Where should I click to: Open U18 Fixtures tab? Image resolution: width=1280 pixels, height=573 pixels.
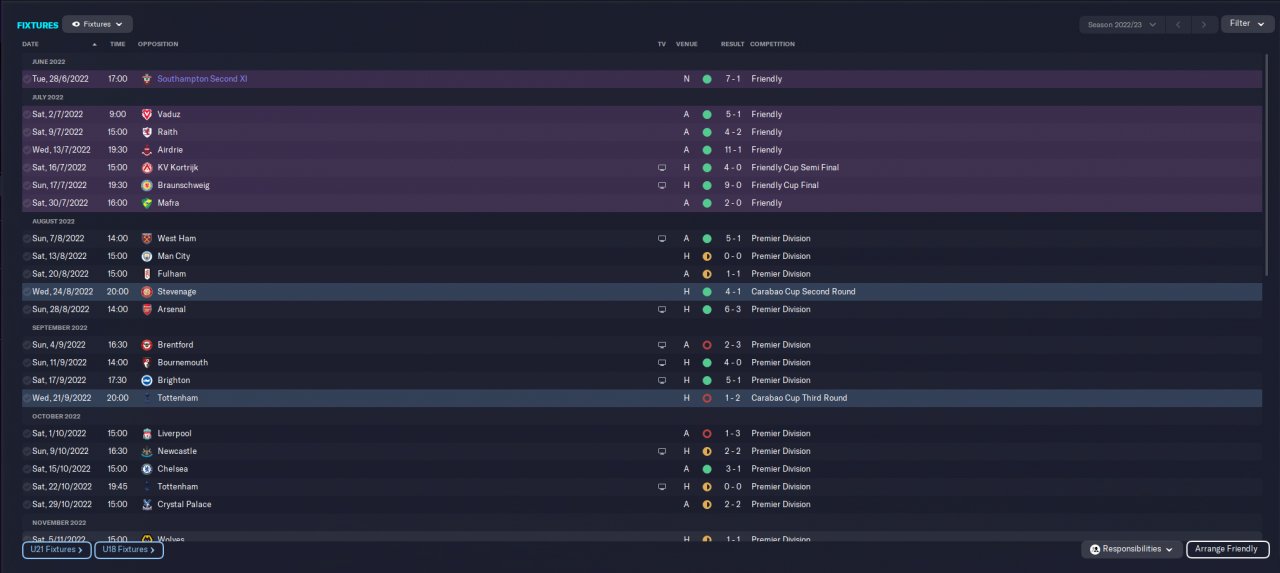point(129,549)
